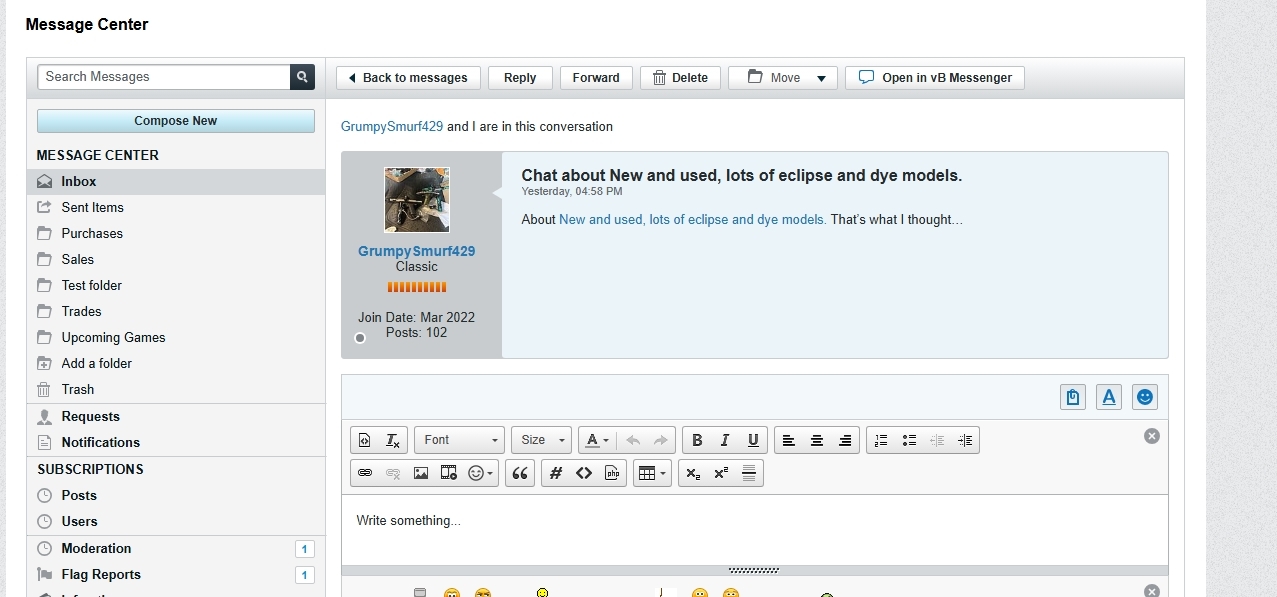The width and height of the screenshot is (1277, 597).
Task: Align text right
Action: click(x=845, y=440)
